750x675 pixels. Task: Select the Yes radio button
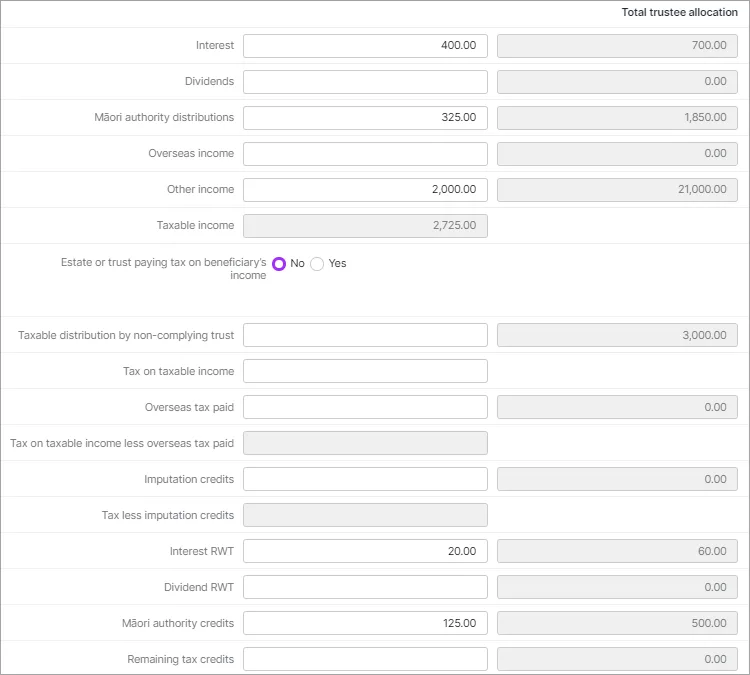[317, 264]
